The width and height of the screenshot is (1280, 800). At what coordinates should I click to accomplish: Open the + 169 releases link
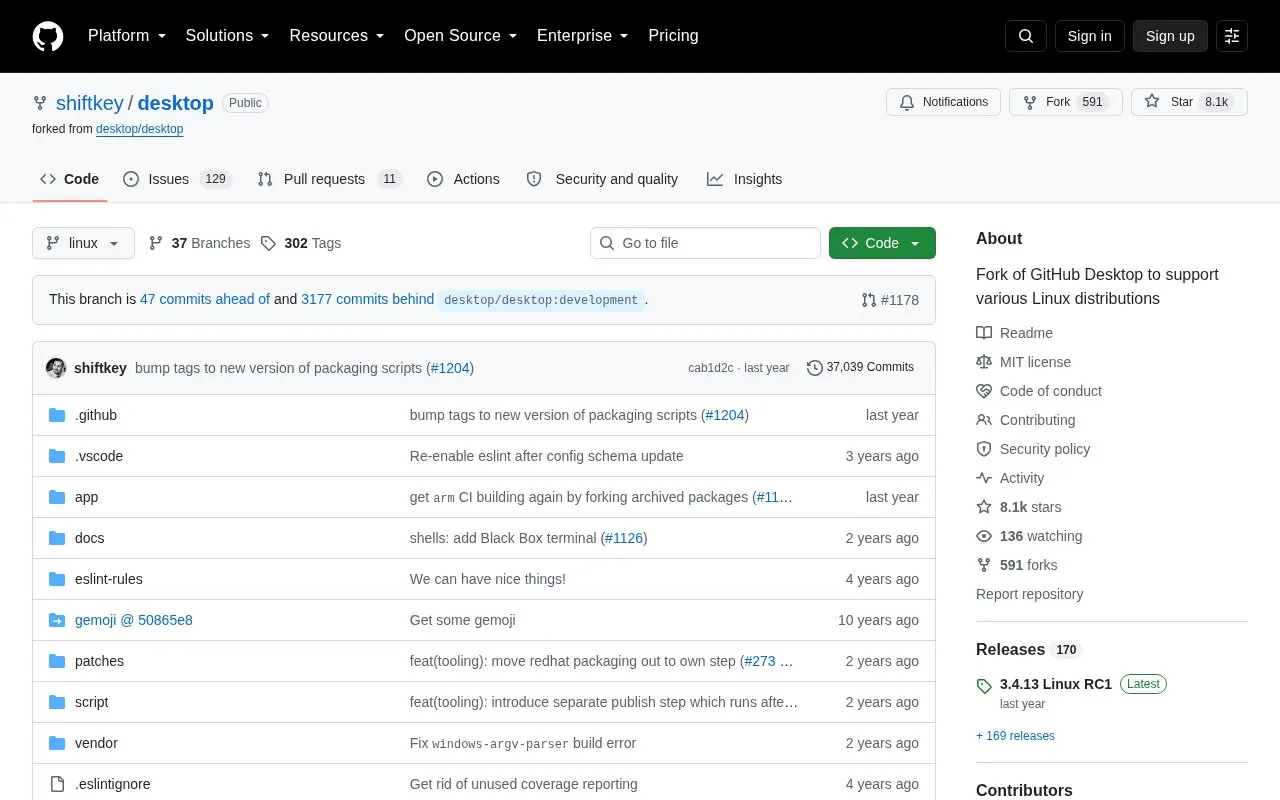pyautogui.click(x=1015, y=736)
